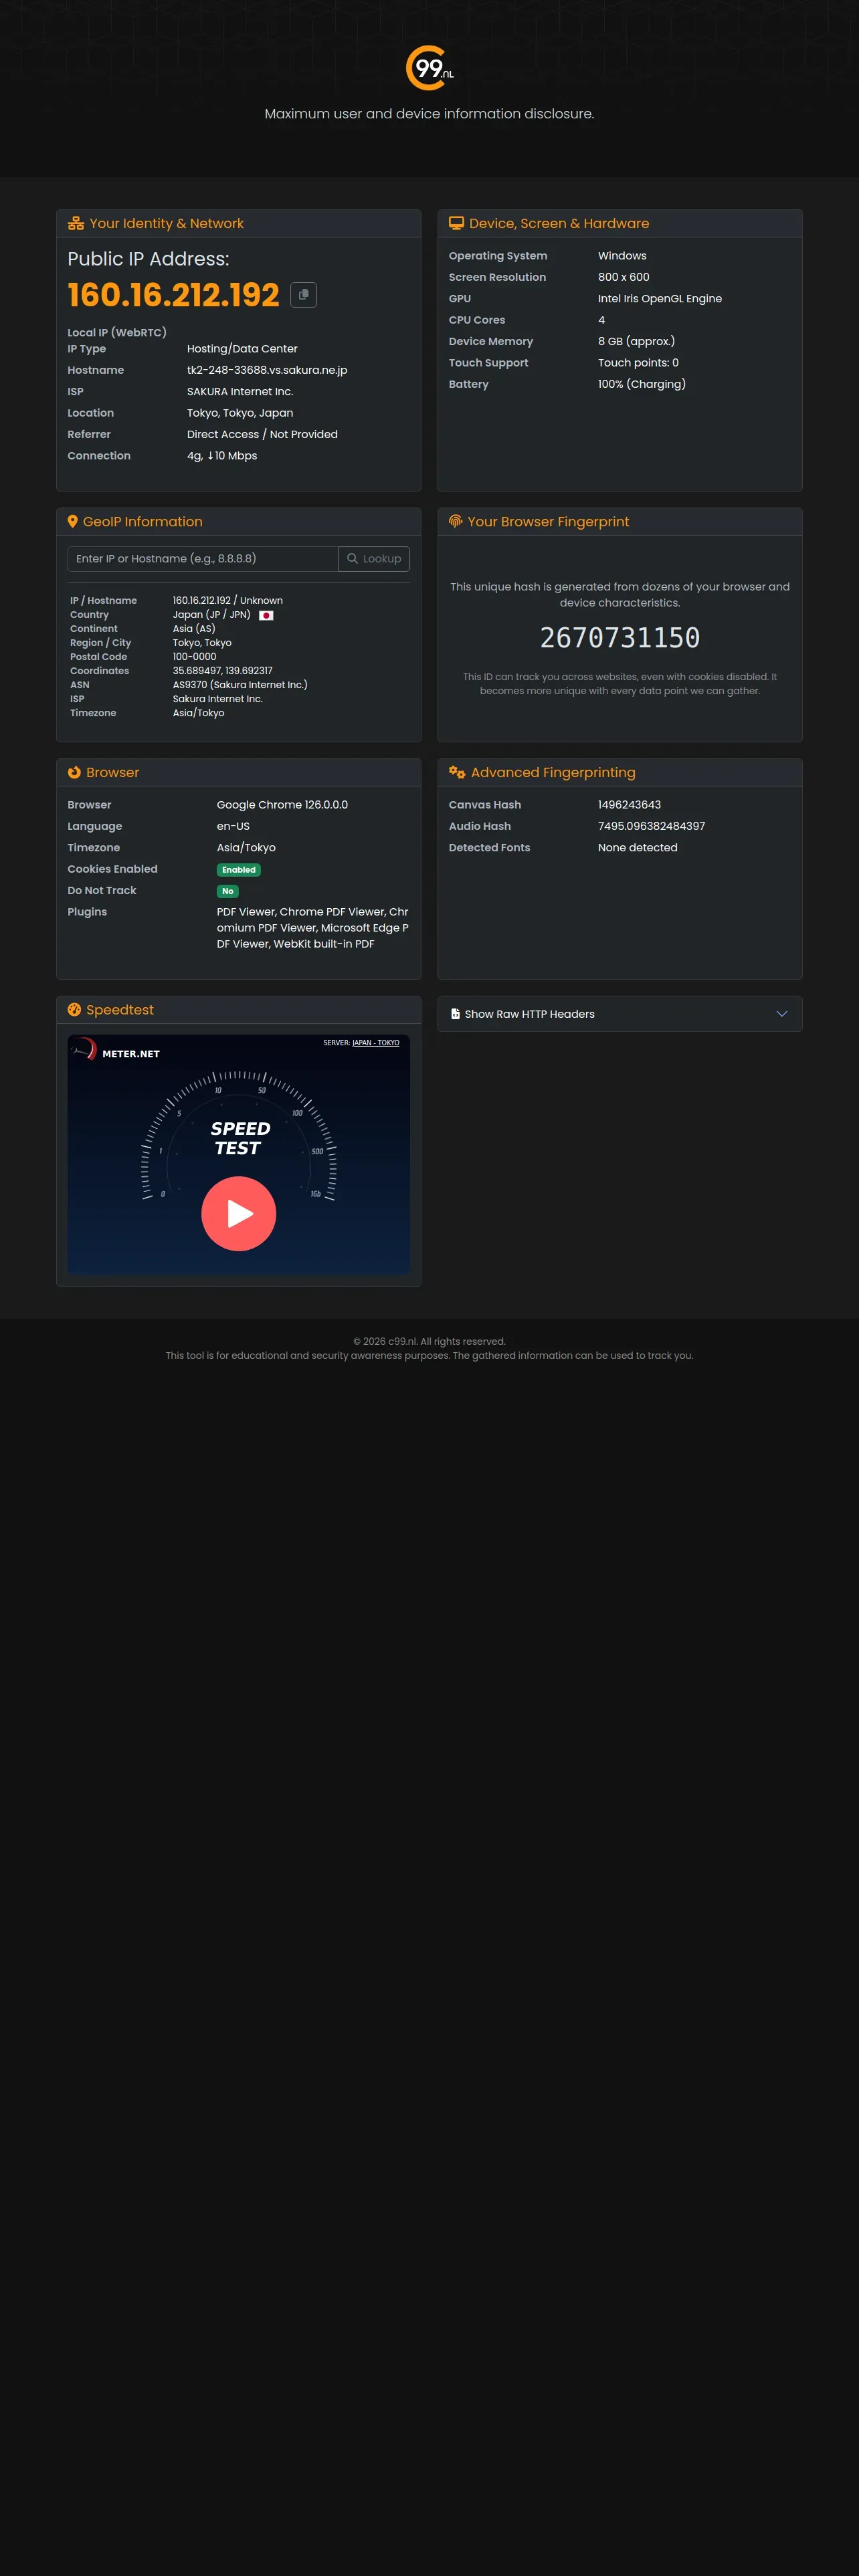
Task: Copy the public IP address using copy icon
Action: pos(303,295)
